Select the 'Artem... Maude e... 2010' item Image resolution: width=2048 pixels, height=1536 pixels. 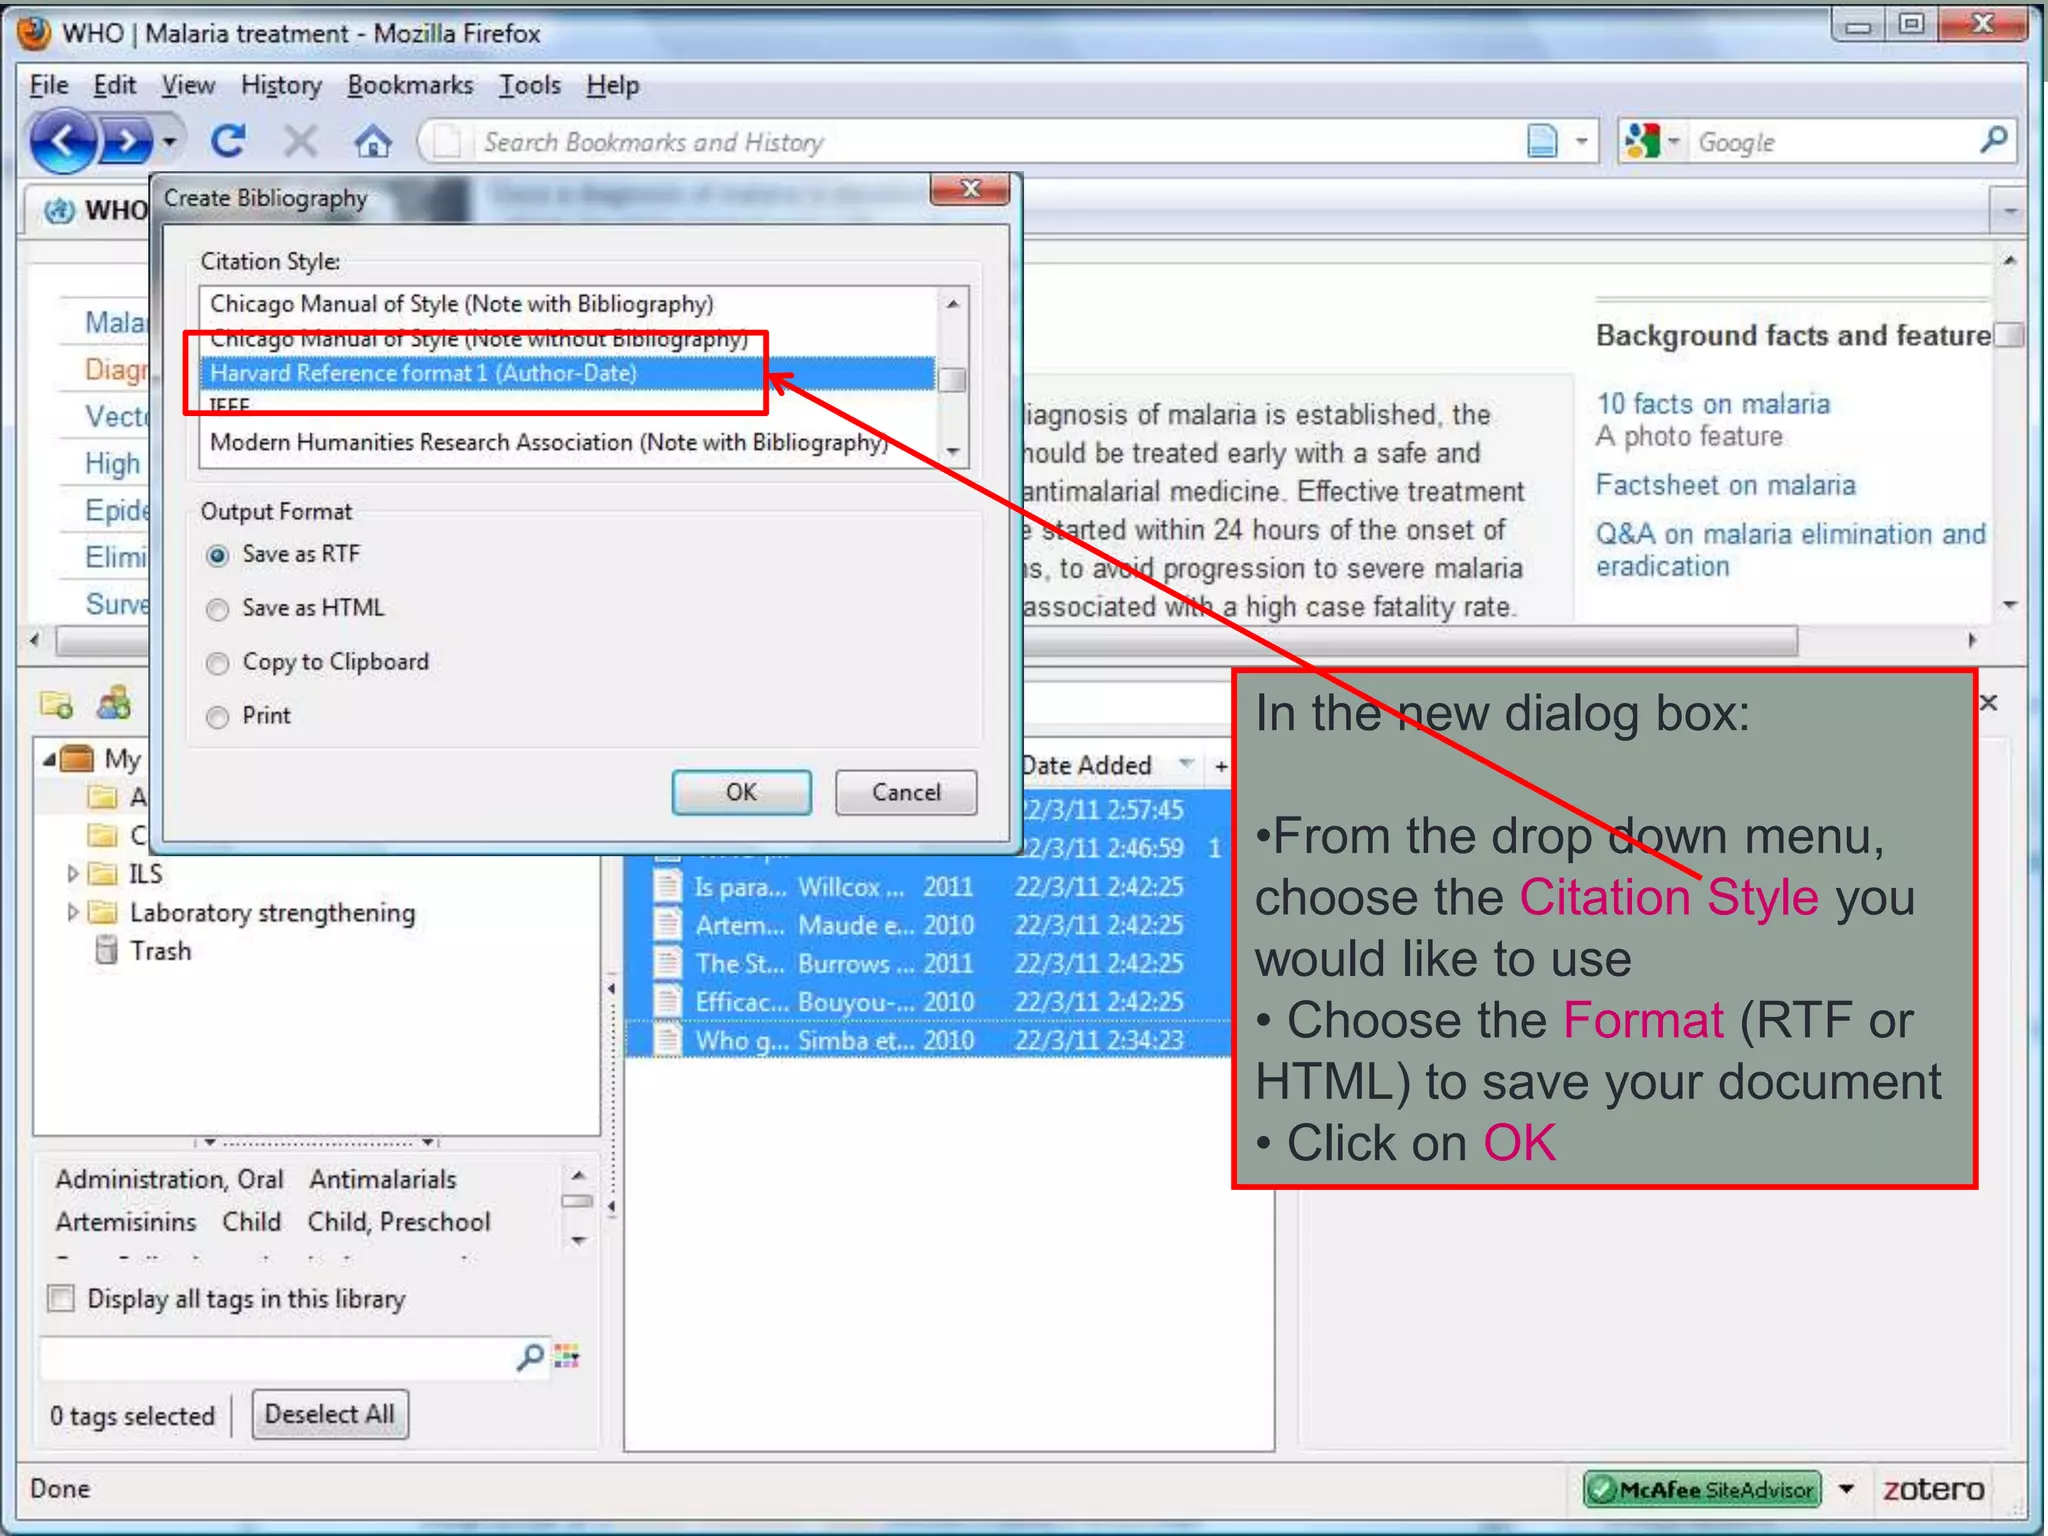[928, 925]
